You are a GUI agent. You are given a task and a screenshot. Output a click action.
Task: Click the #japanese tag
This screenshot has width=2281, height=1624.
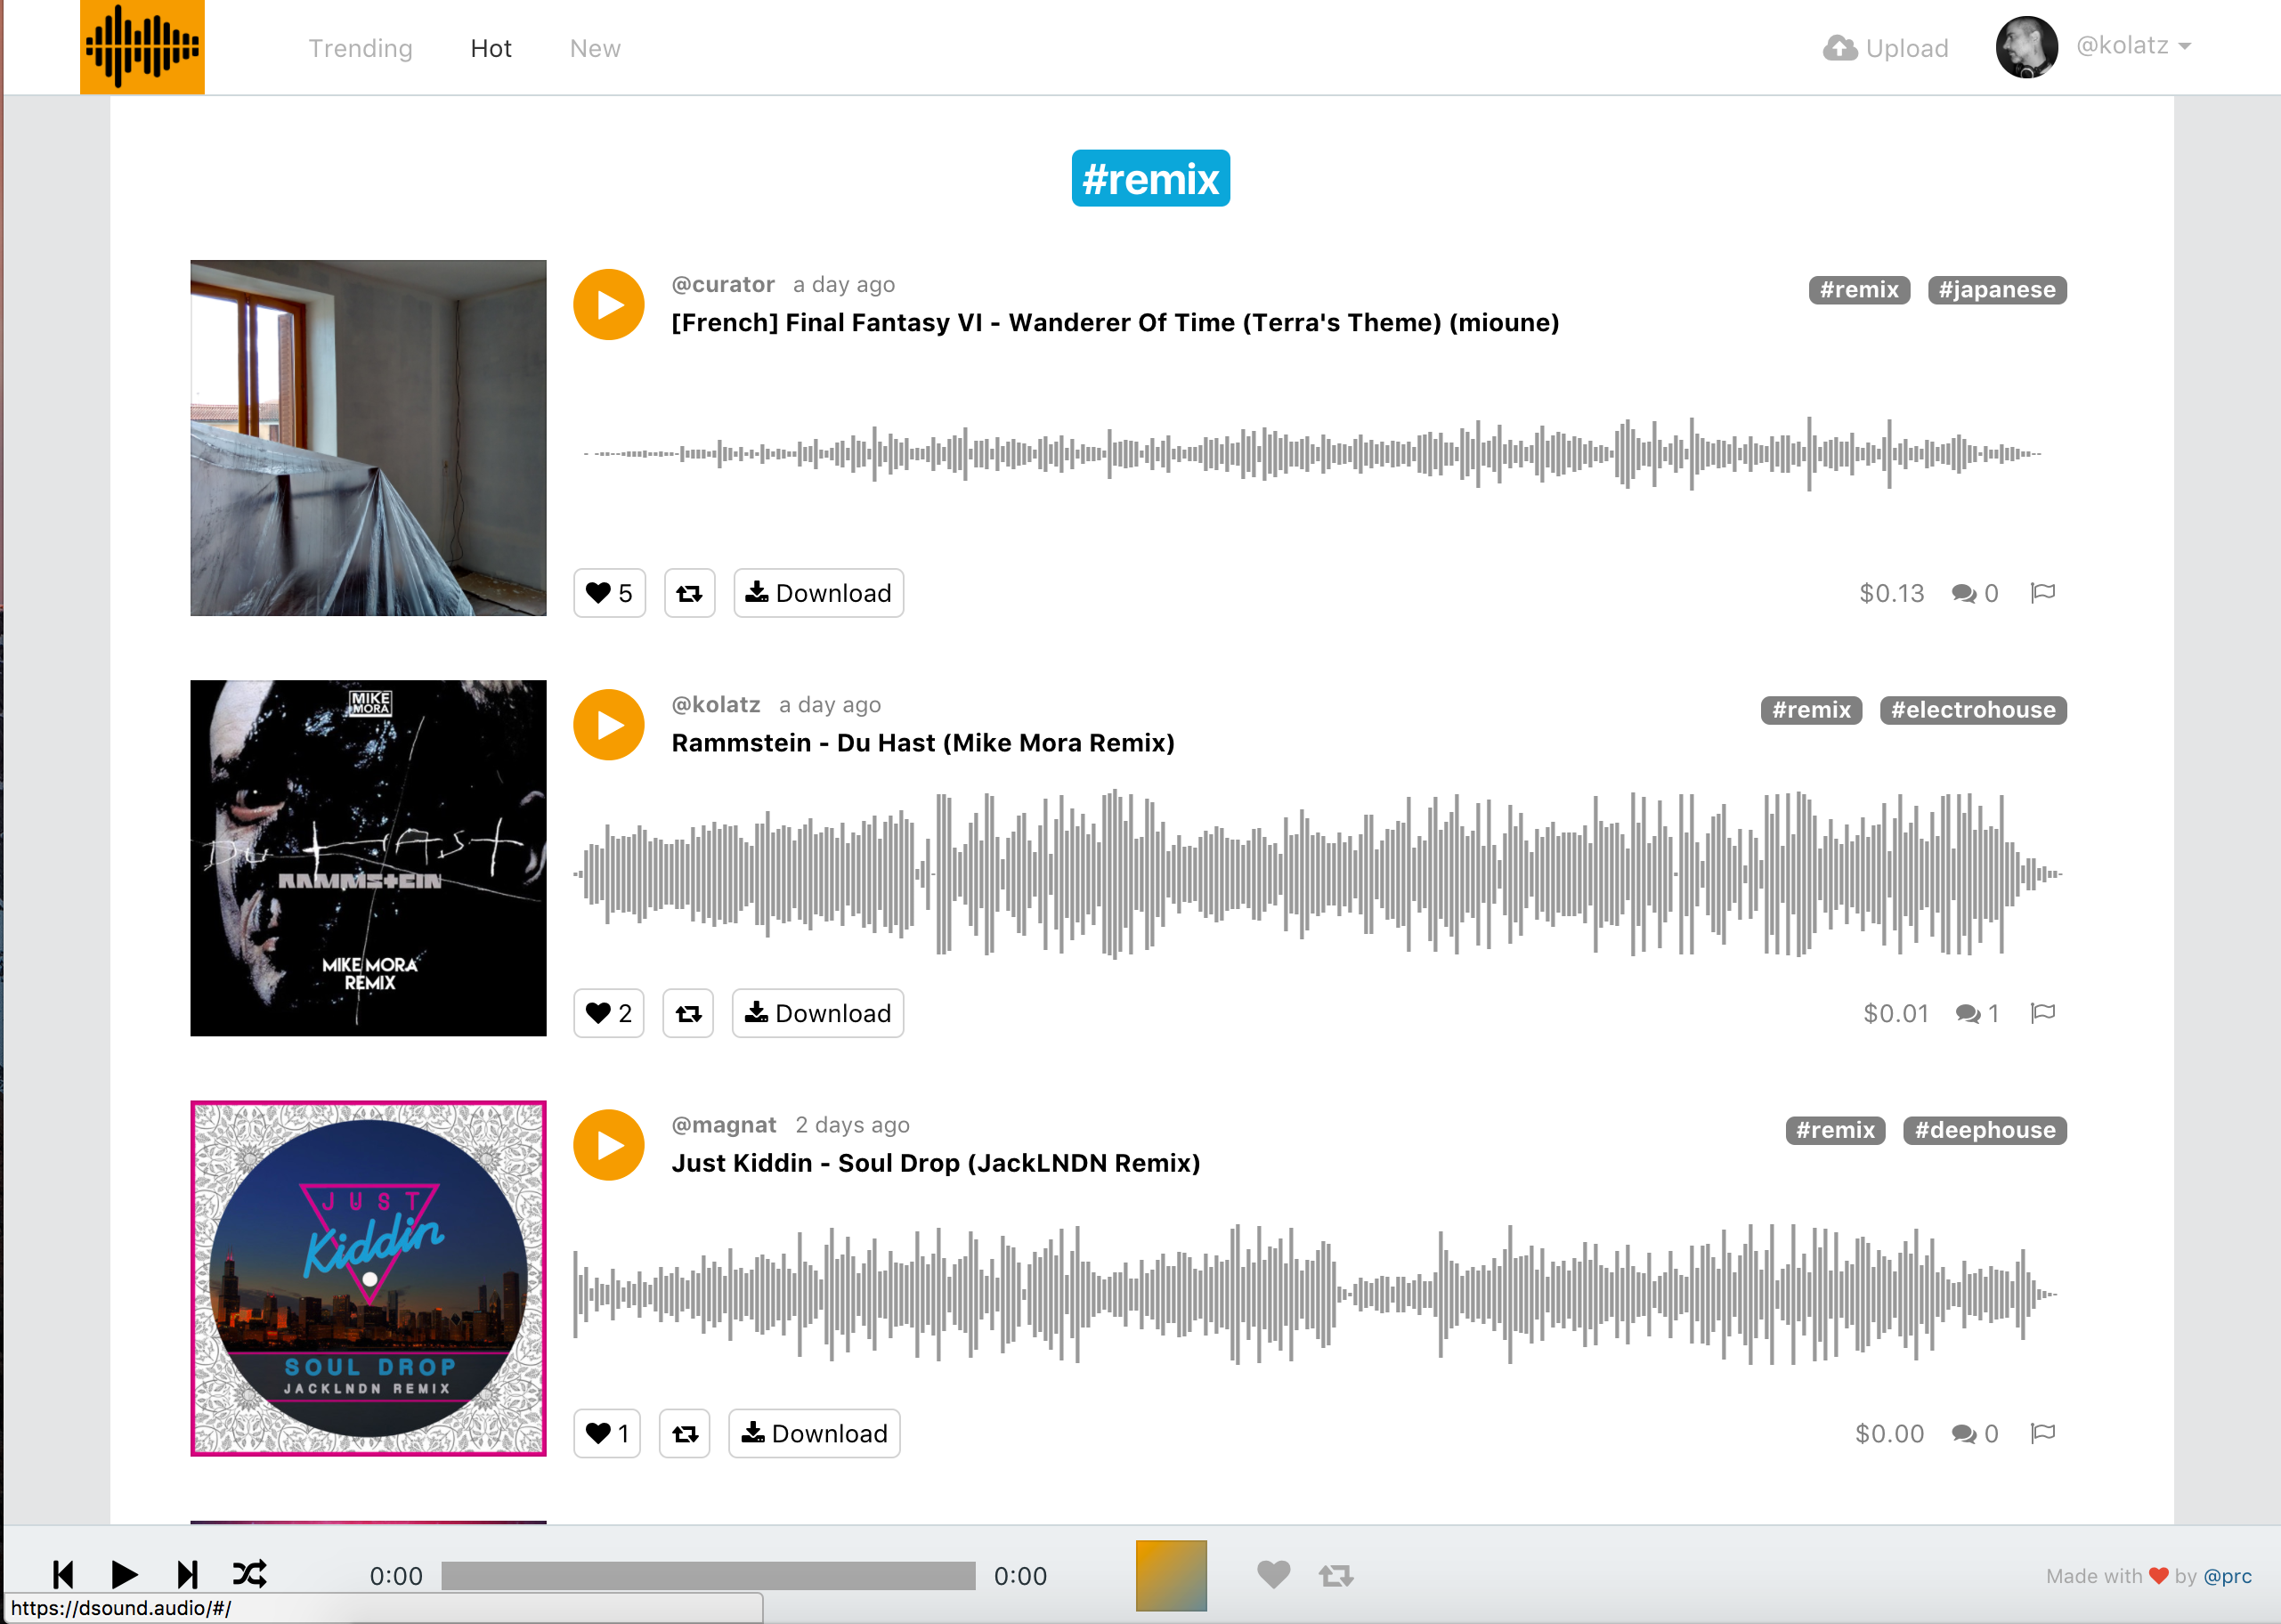coord(1997,290)
